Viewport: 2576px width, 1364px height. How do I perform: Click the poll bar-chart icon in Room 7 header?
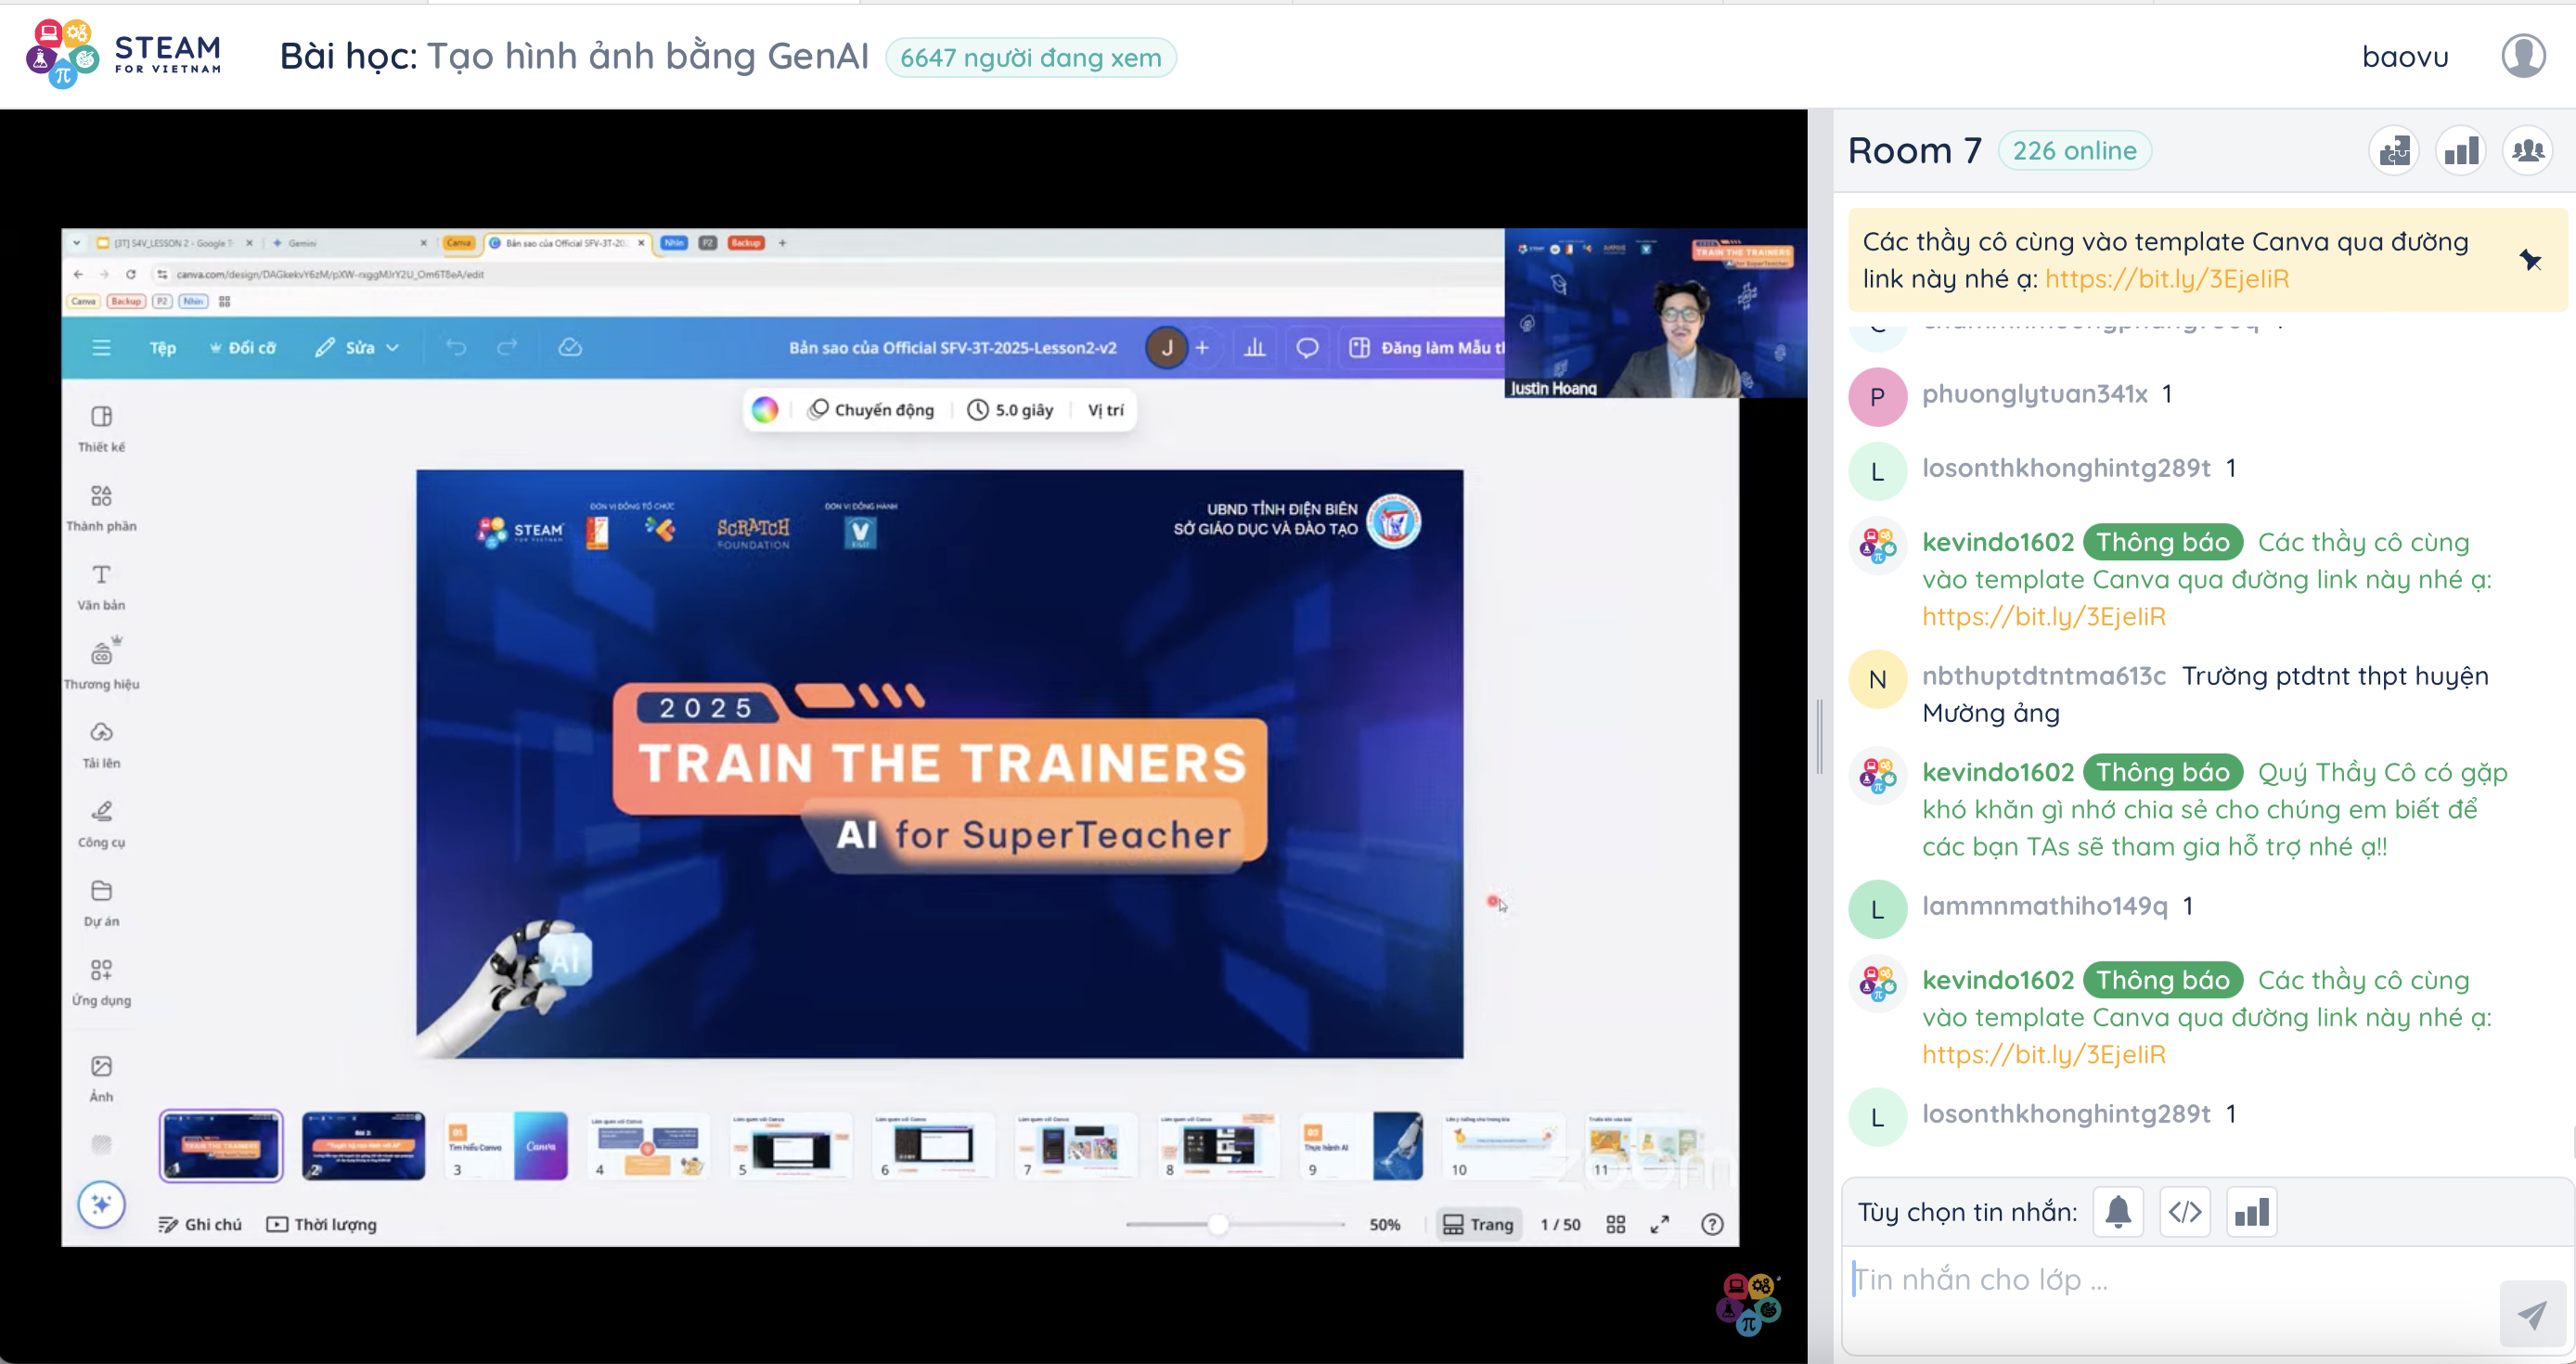click(2461, 151)
